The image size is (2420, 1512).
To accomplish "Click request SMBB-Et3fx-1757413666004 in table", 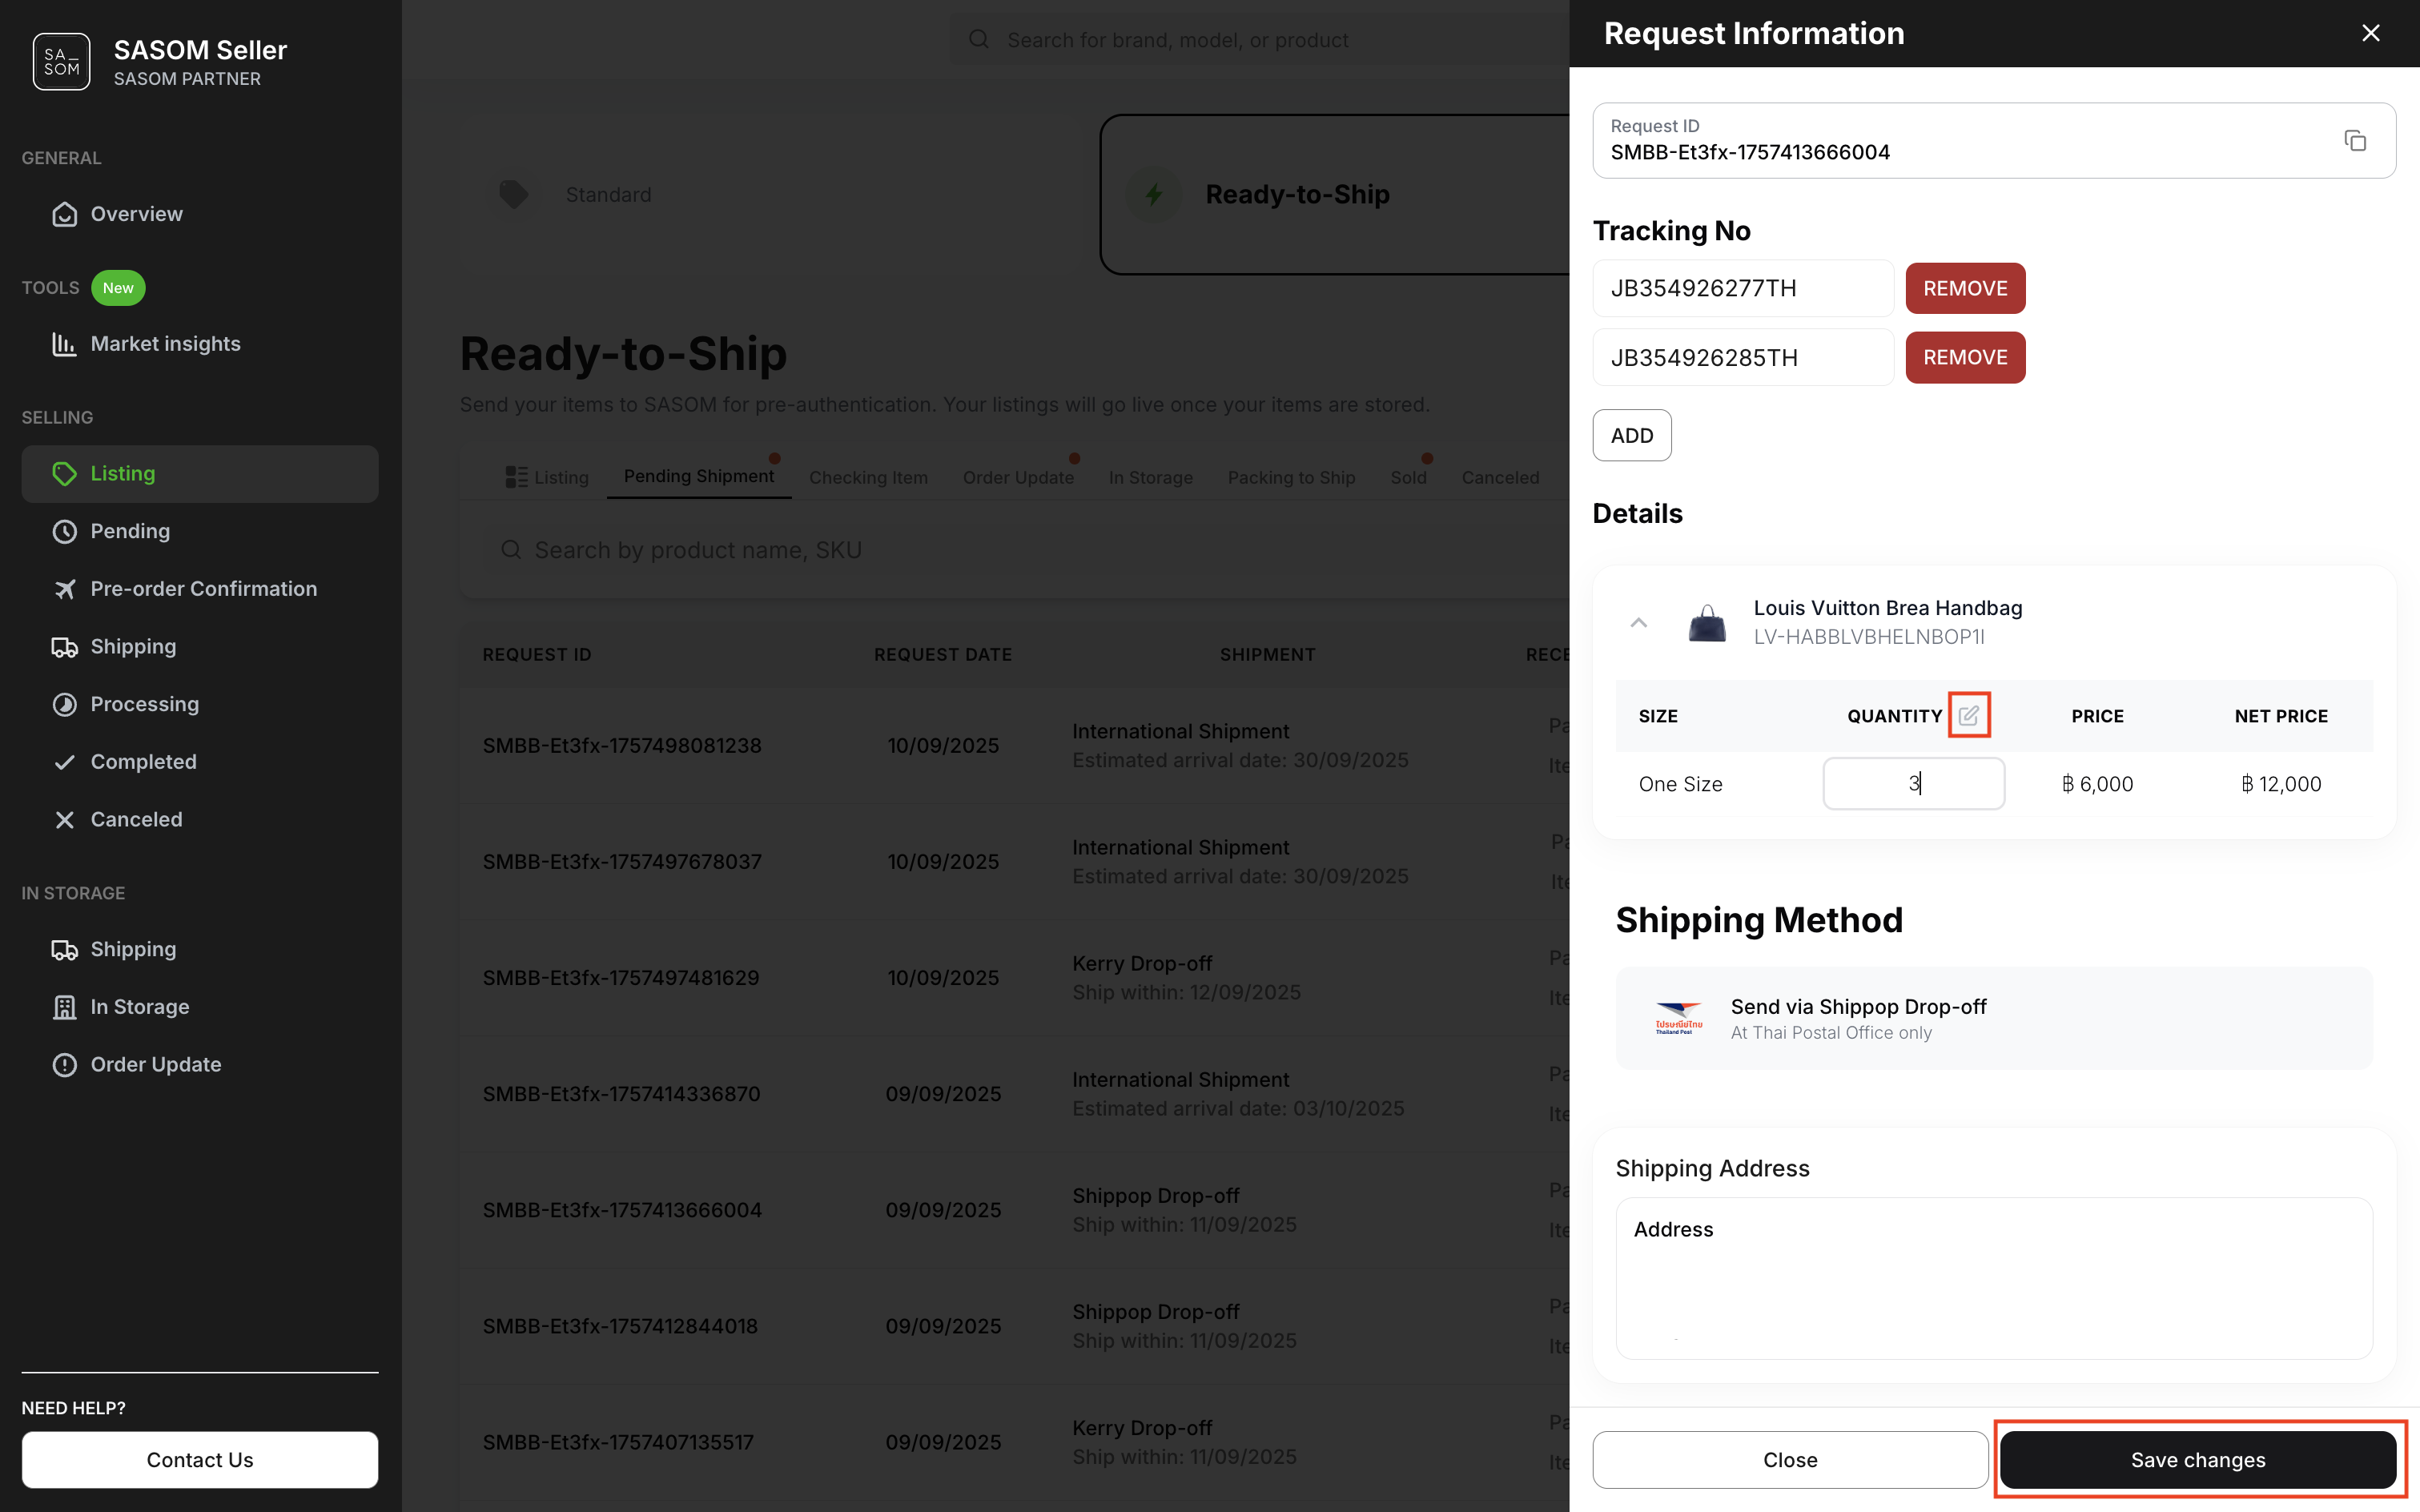I will coord(622,1210).
